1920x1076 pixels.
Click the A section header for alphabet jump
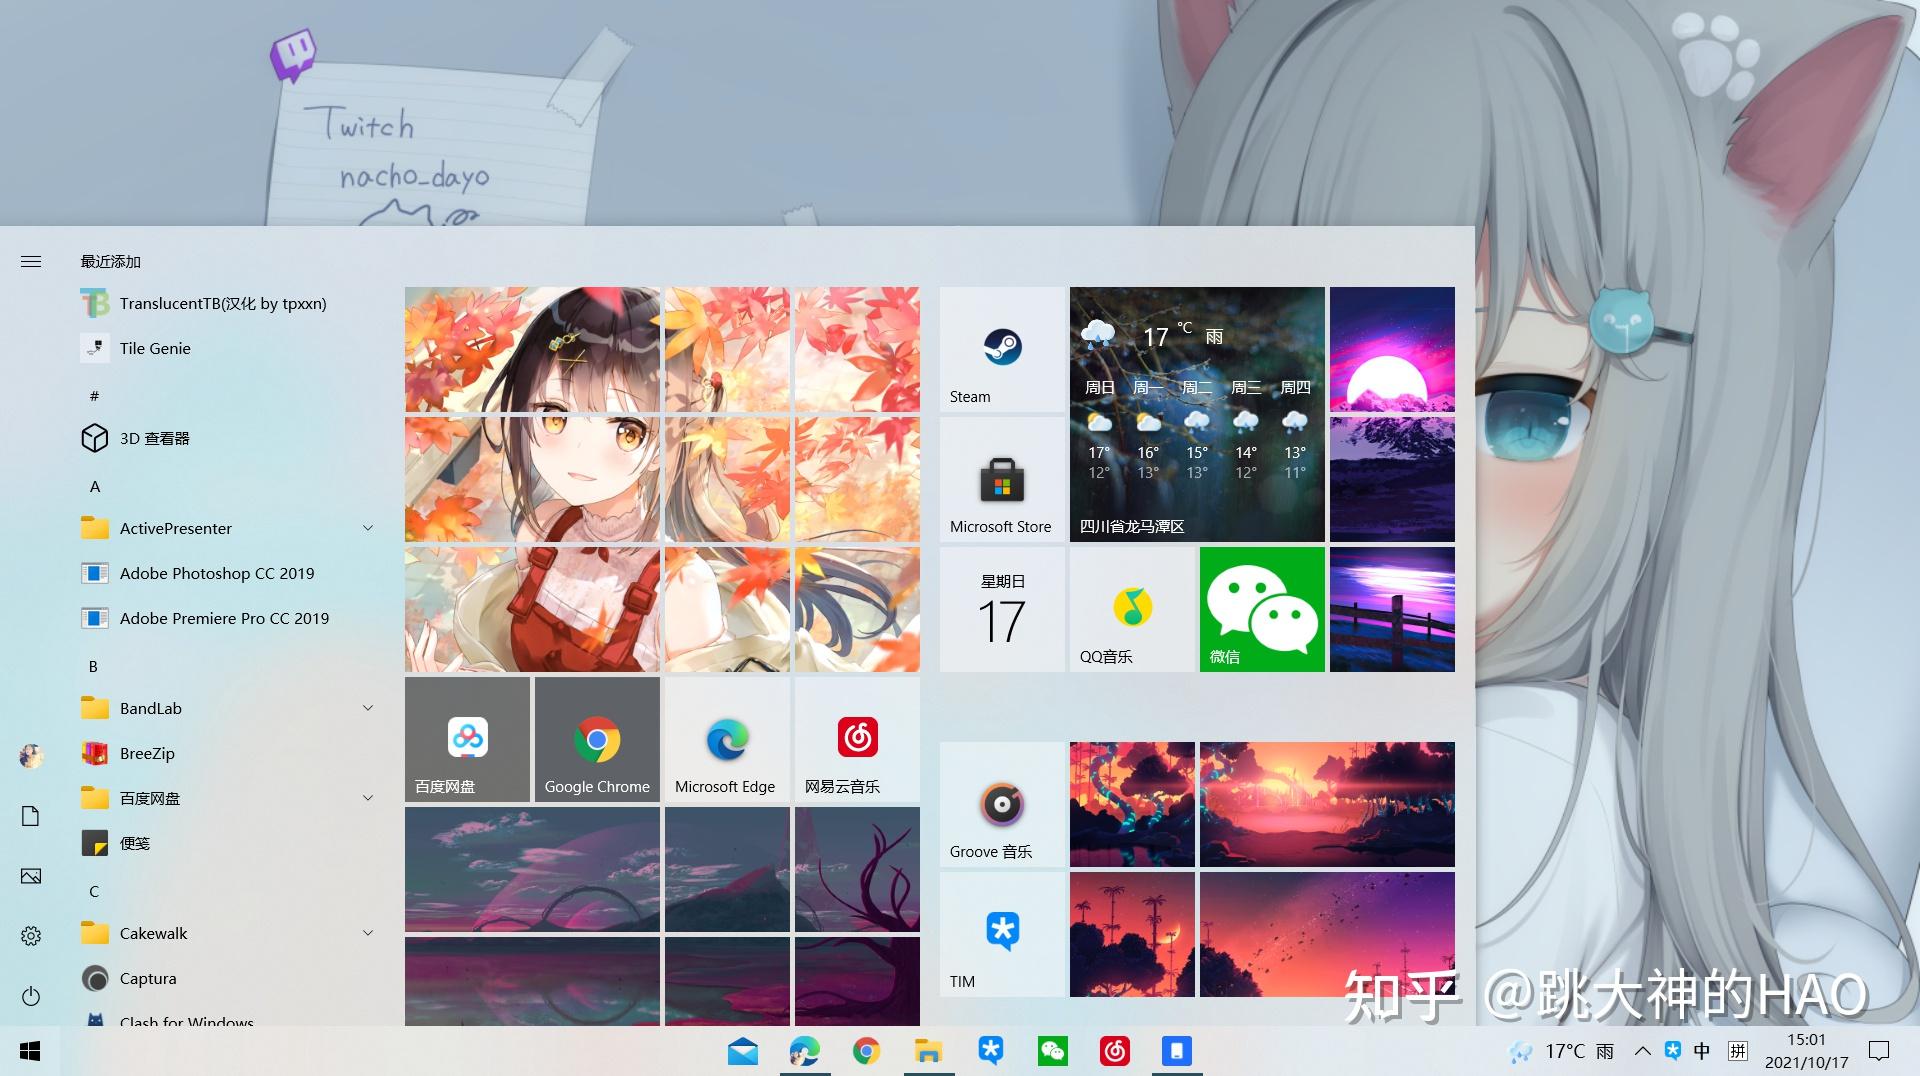(95, 487)
